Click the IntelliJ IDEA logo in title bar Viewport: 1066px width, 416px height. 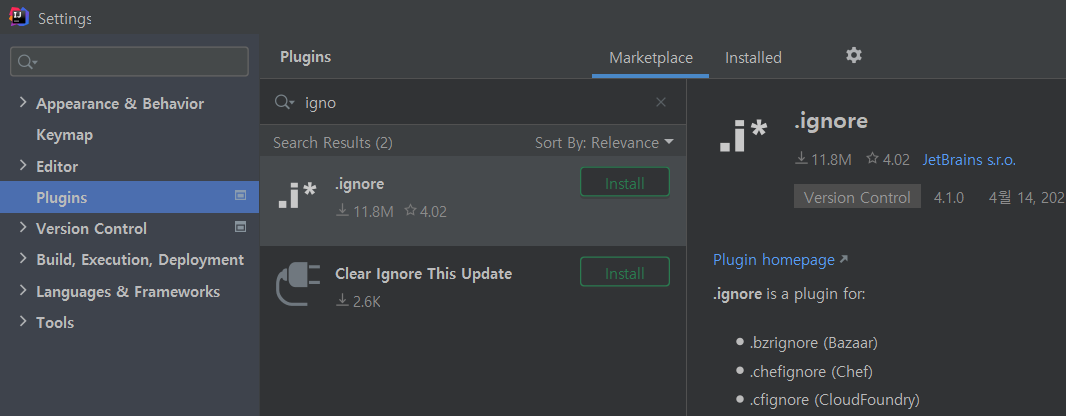(x=18, y=16)
